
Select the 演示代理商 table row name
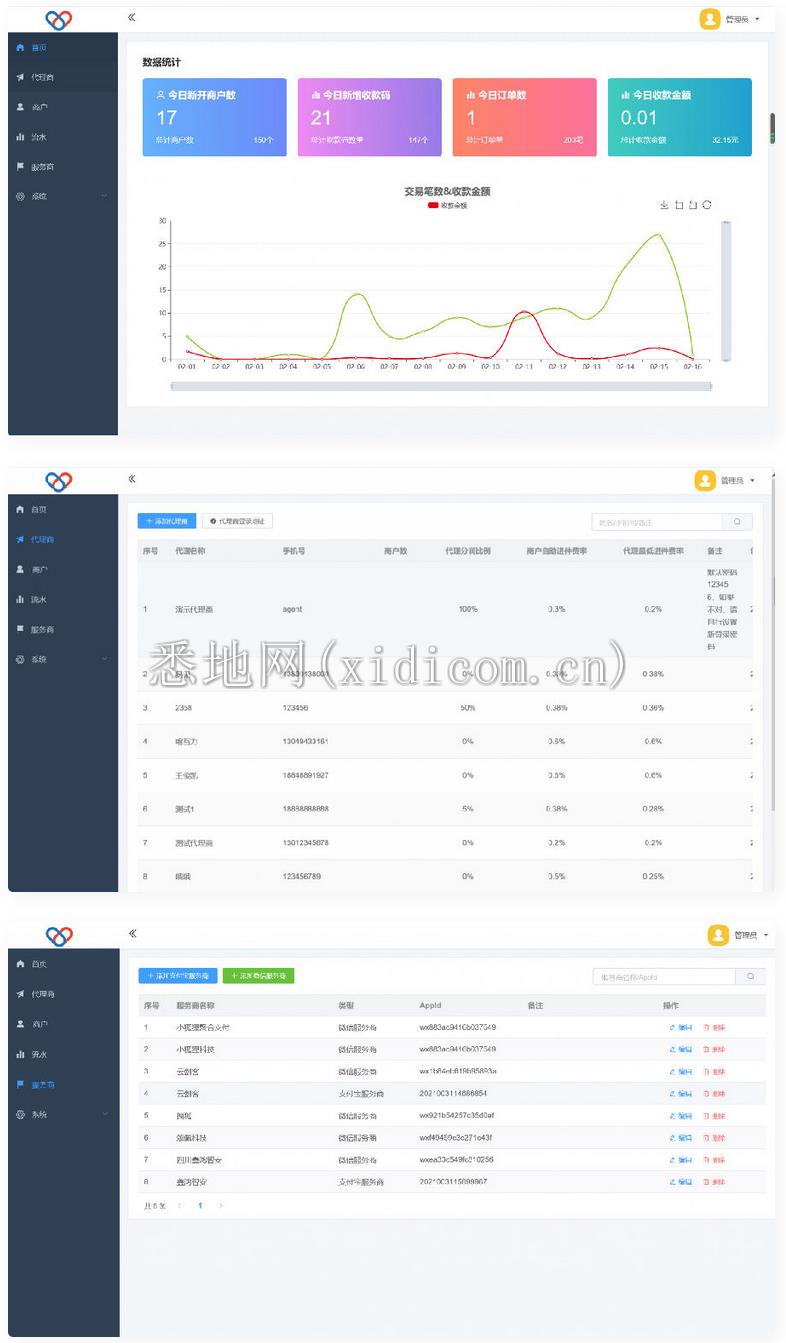click(x=194, y=609)
